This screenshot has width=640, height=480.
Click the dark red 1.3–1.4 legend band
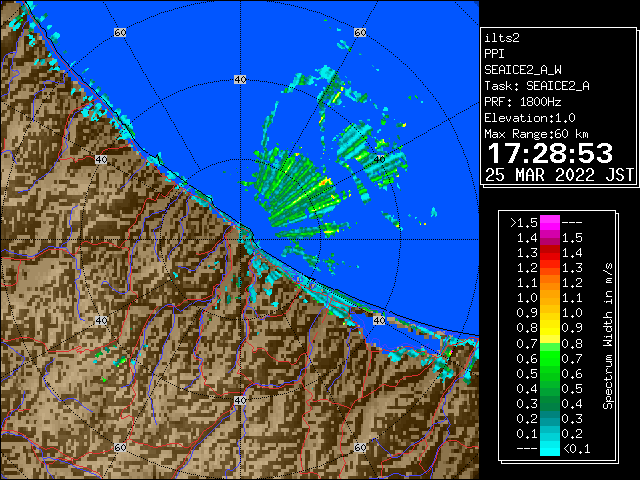tap(549, 253)
